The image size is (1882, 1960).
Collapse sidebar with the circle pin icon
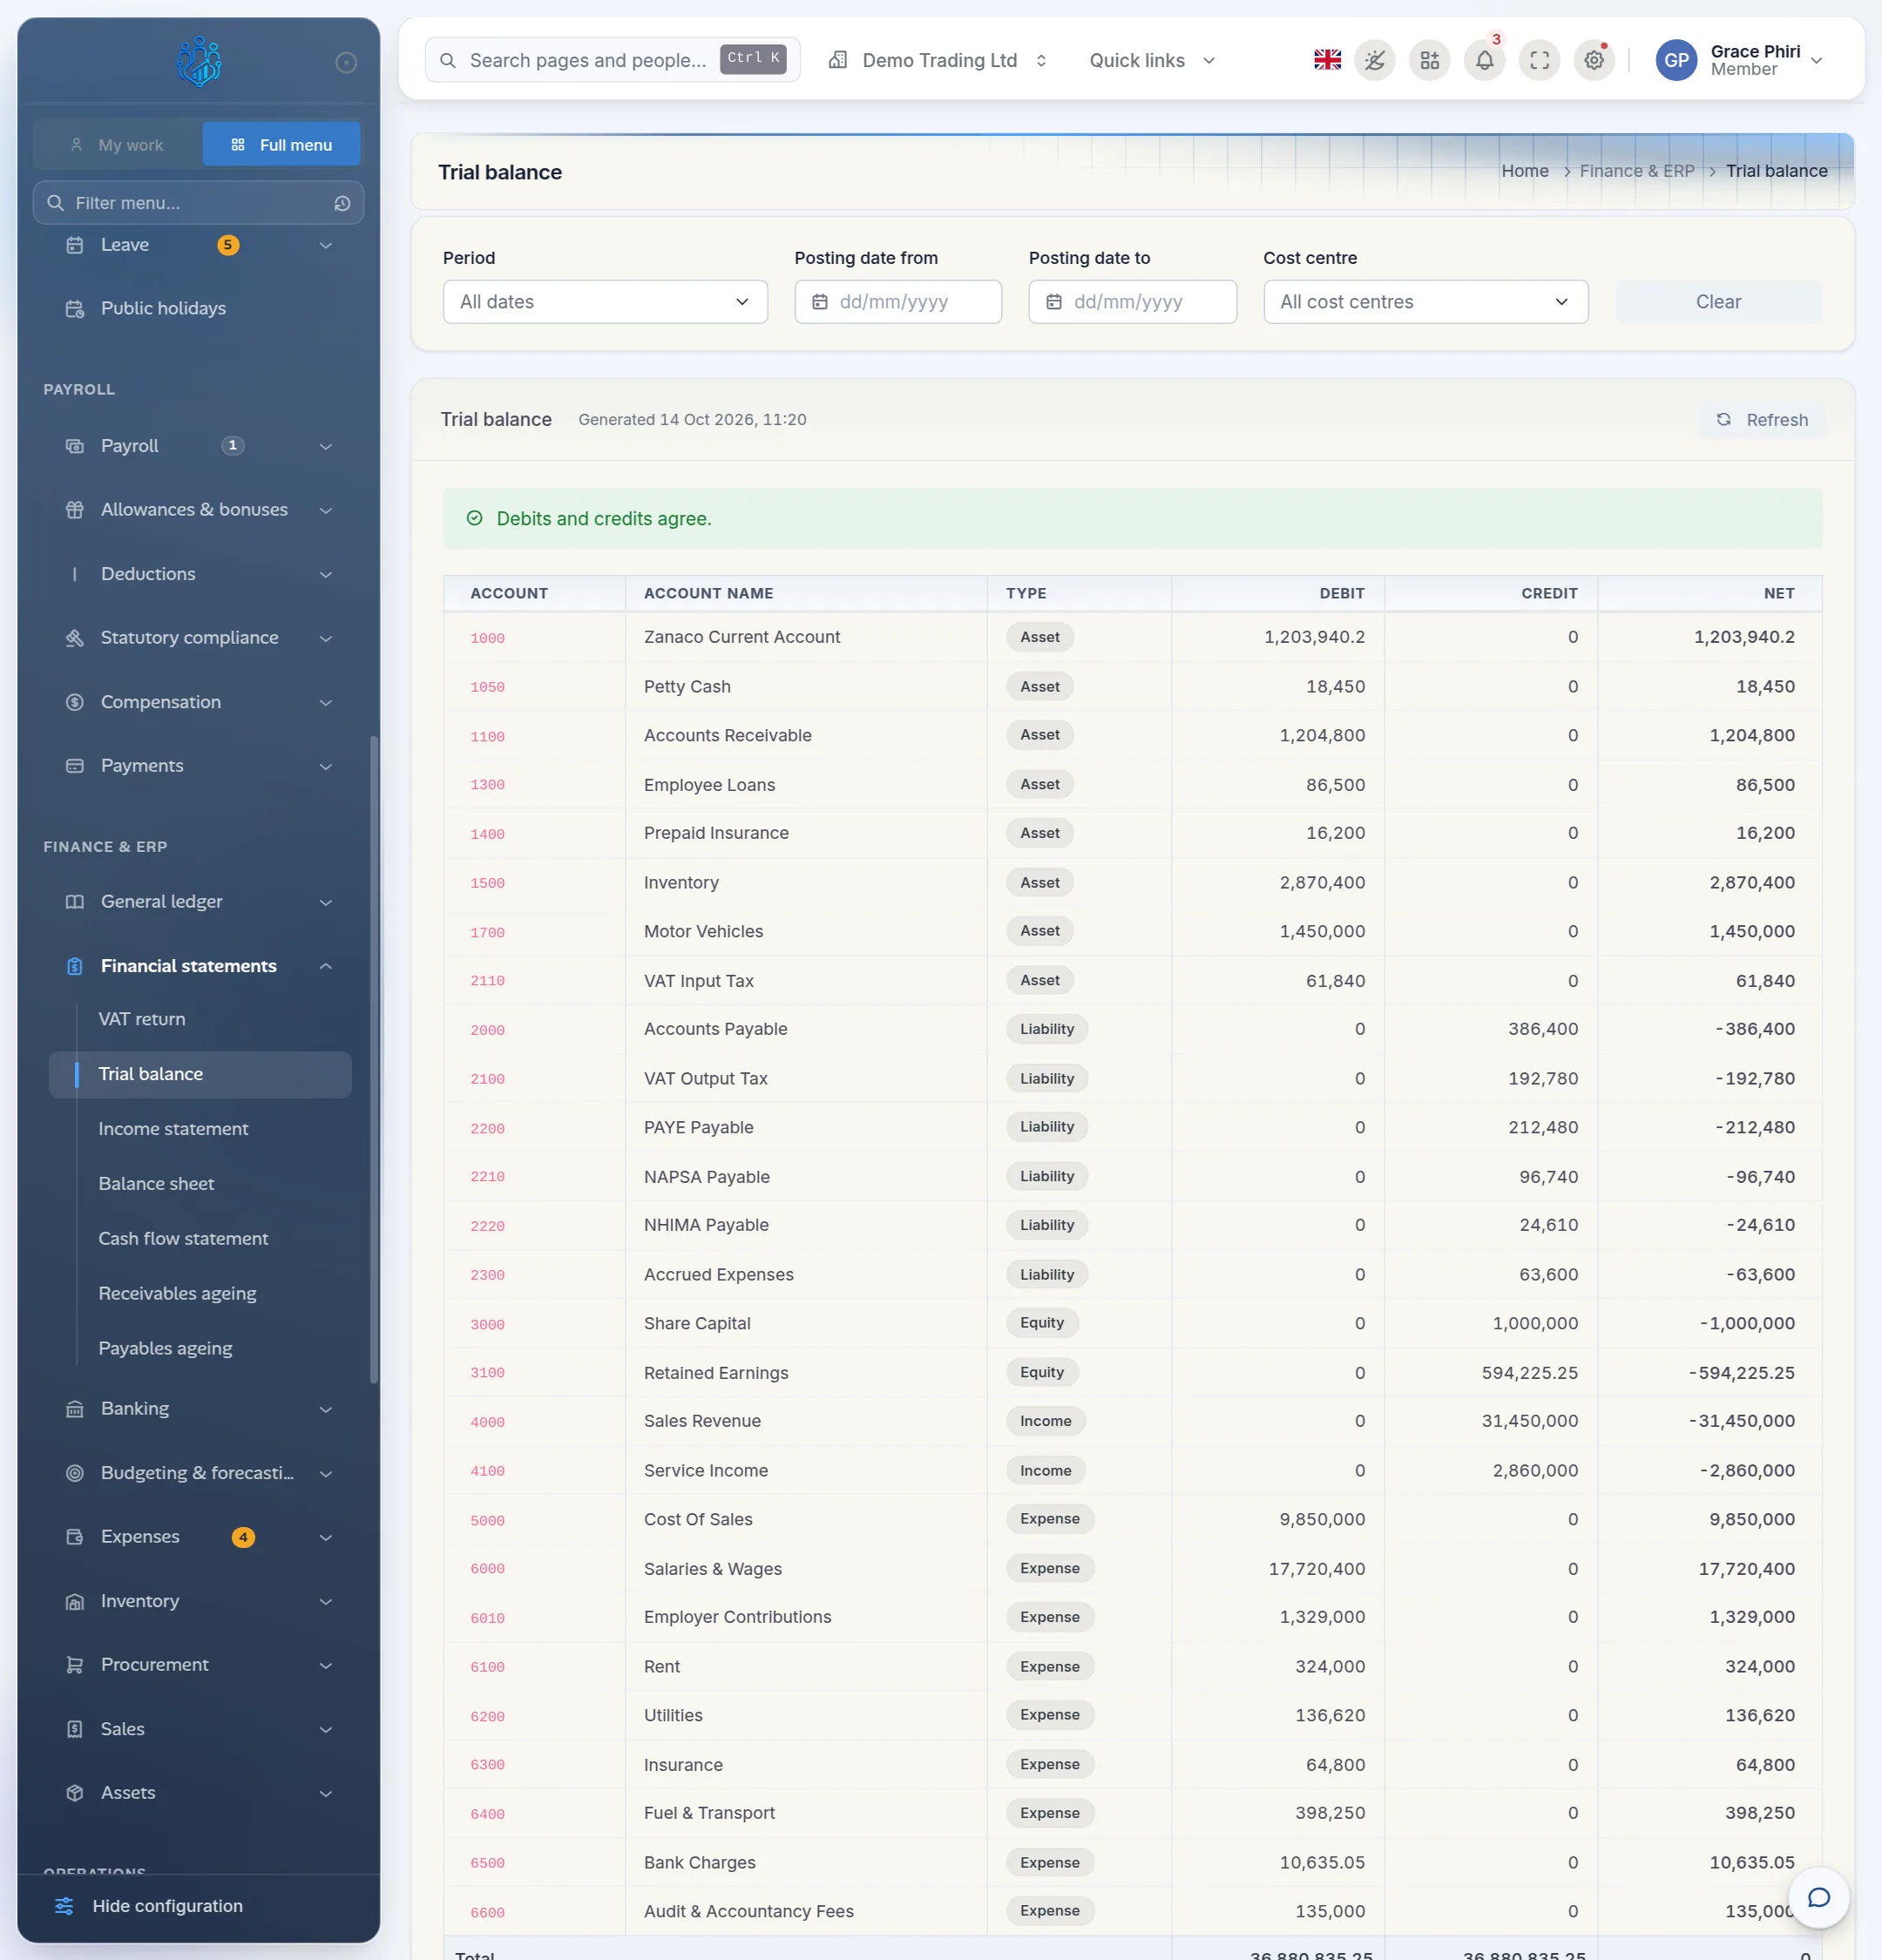coord(346,63)
